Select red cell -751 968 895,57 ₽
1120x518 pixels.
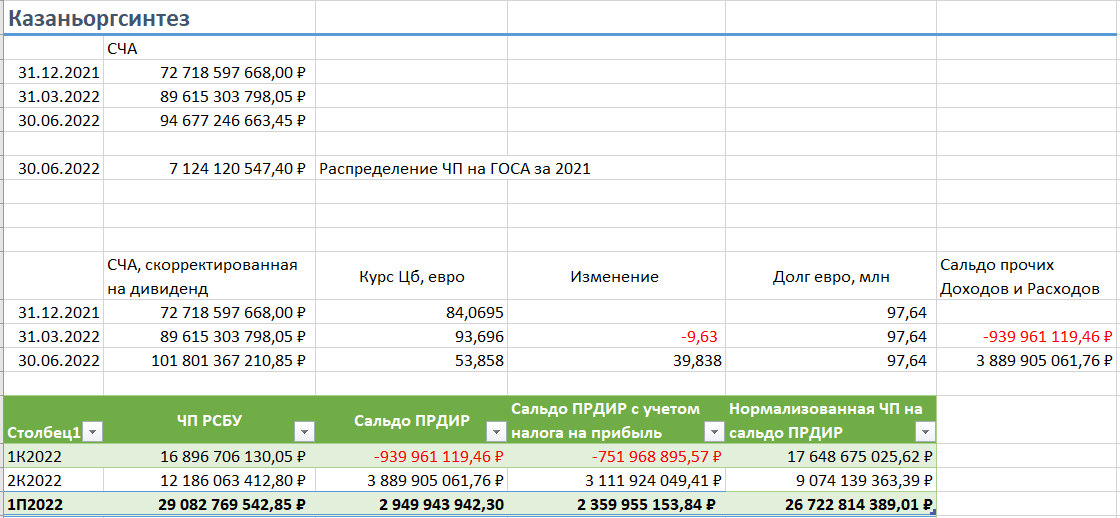616,456
